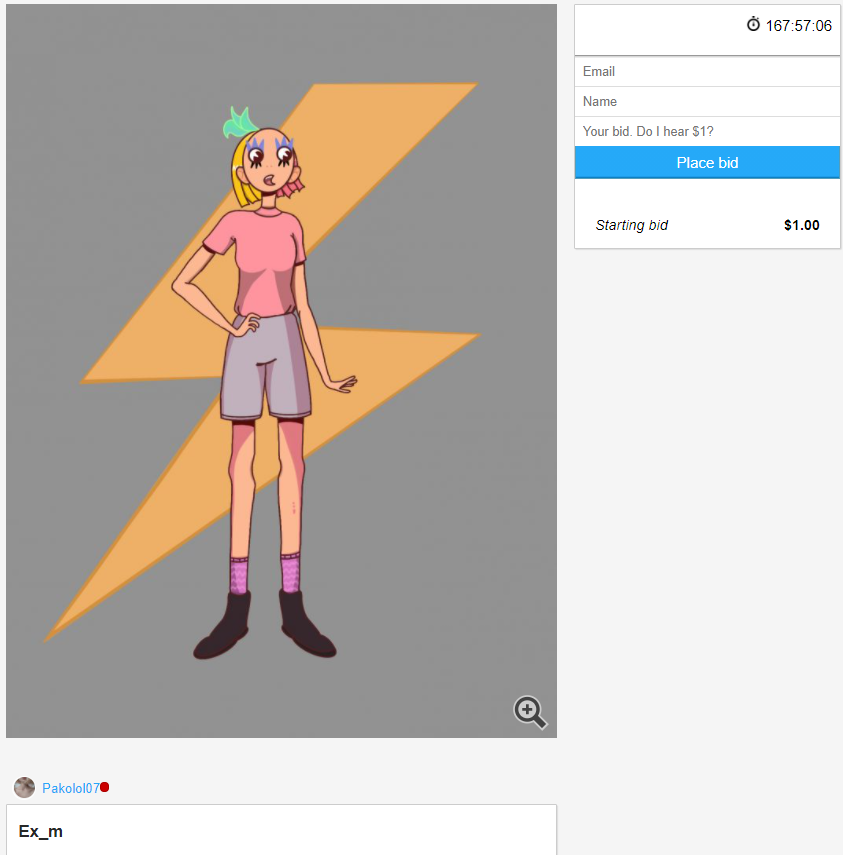Open the Pakolol07 profile link
The image size is (843, 855).
pyautogui.click(x=71, y=788)
